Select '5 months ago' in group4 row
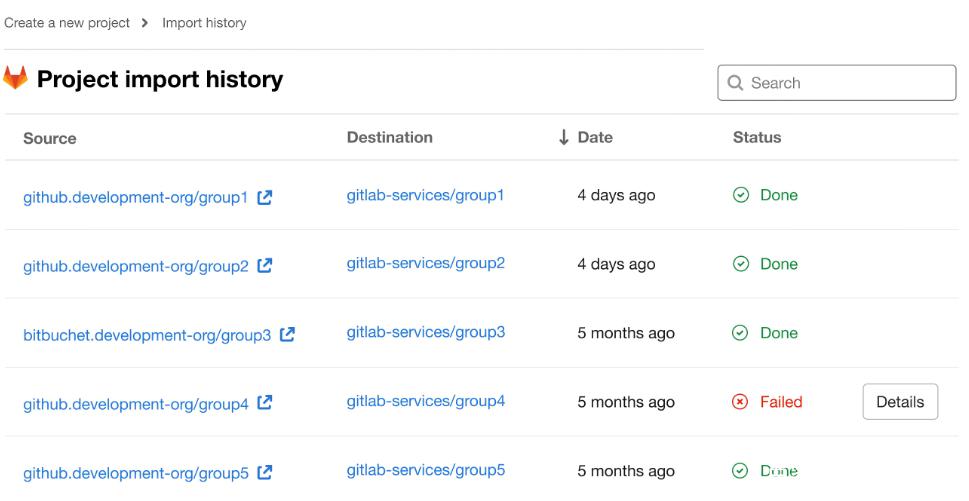This screenshot has height=501, width=969. click(x=626, y=402)
